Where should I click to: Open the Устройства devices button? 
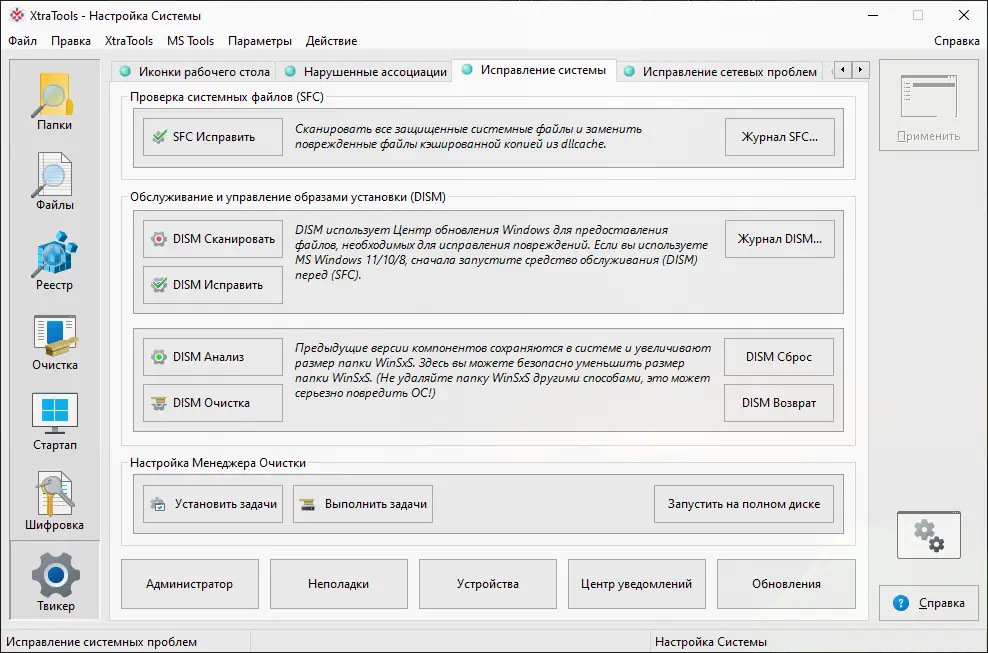click(488, 584)
